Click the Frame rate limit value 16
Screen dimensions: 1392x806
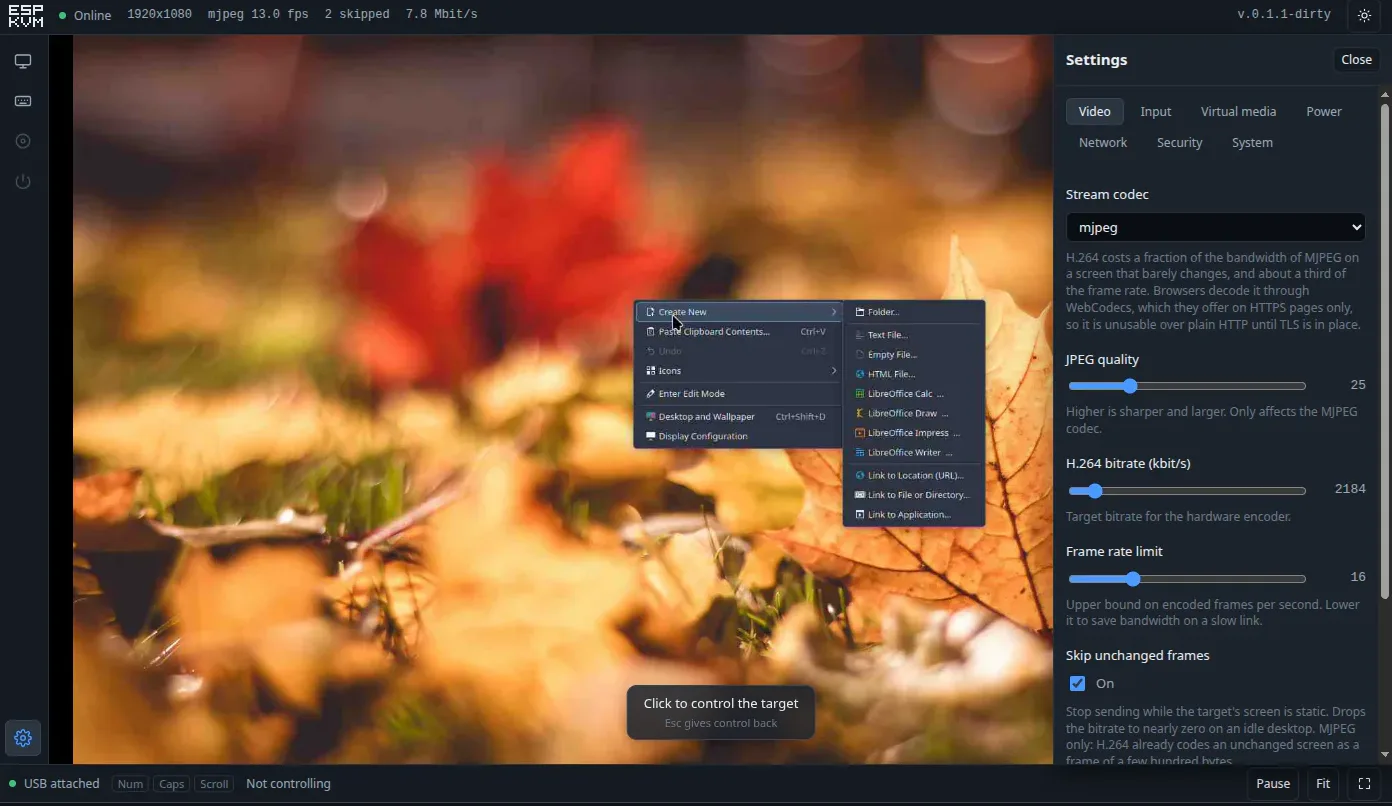(1357, 578)
